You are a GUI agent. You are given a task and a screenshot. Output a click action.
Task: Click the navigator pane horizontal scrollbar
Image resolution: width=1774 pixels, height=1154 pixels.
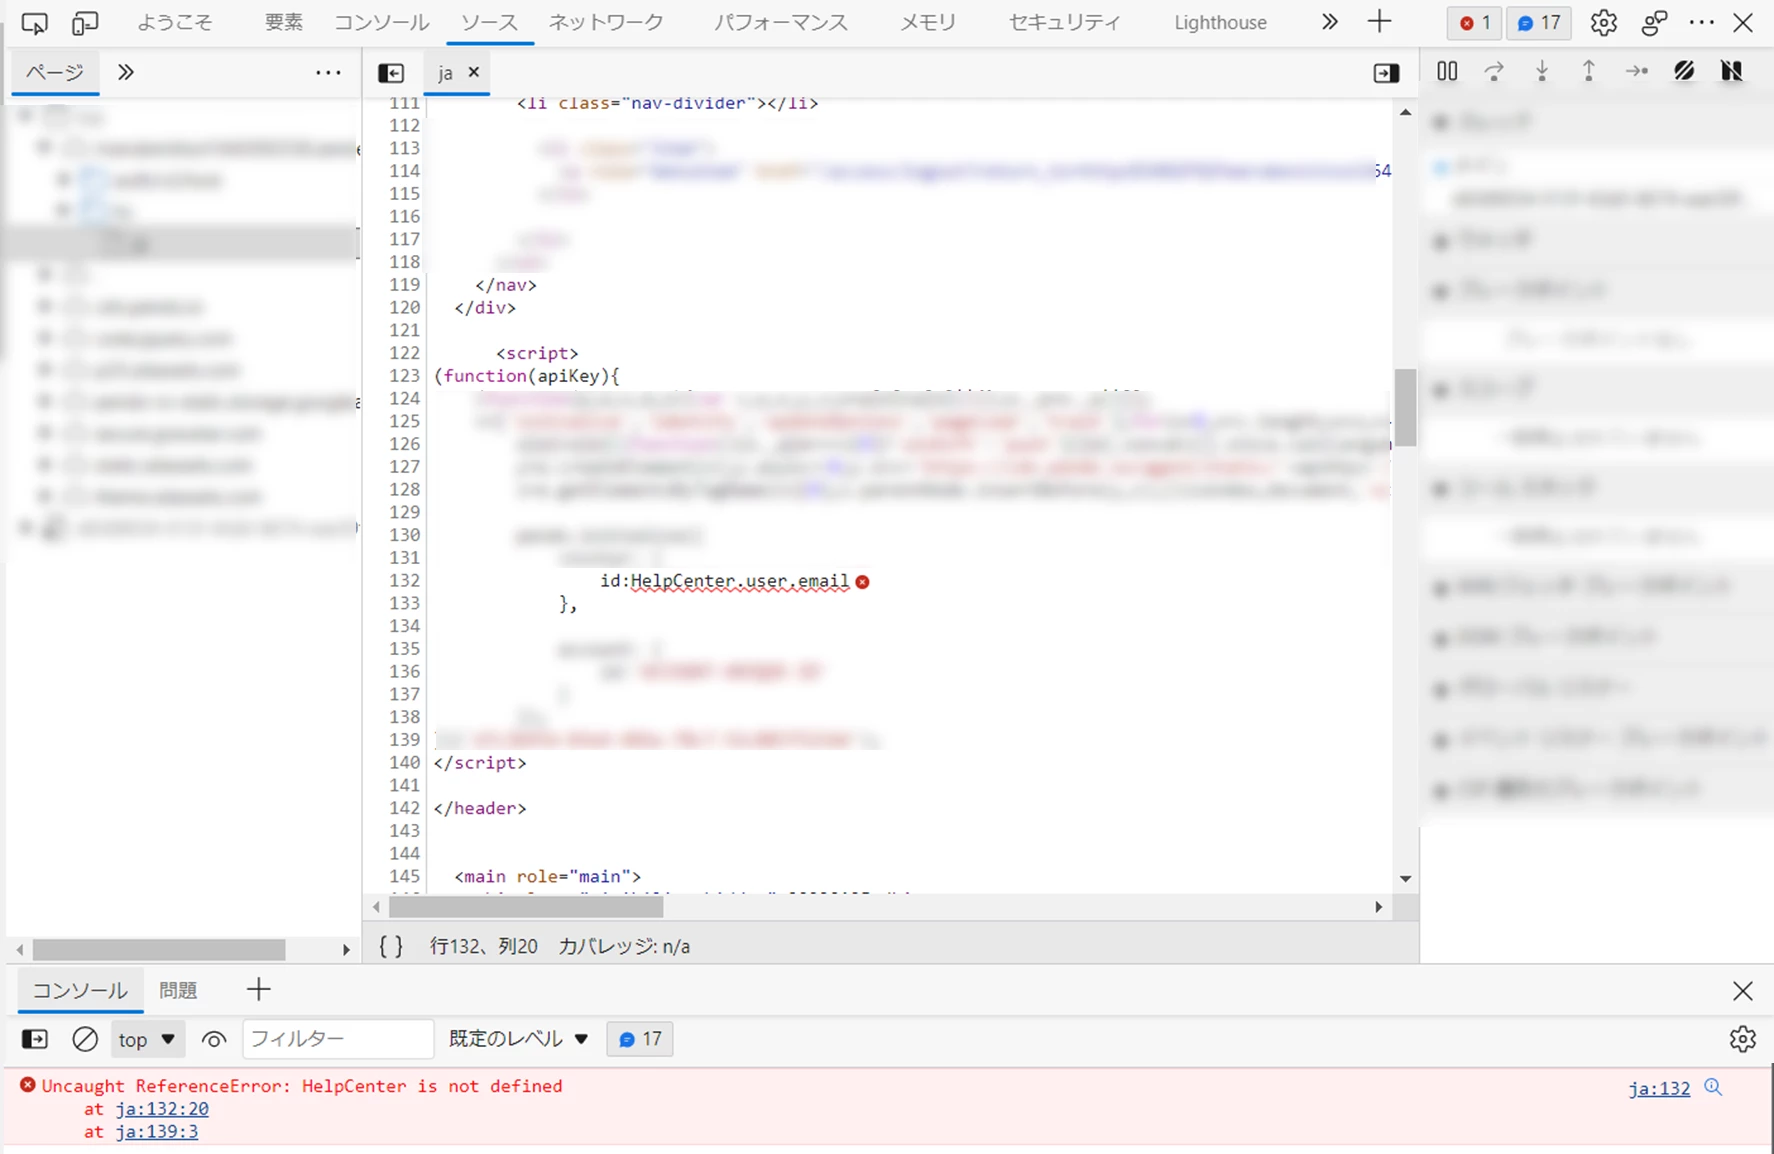[x=158, y=949]
